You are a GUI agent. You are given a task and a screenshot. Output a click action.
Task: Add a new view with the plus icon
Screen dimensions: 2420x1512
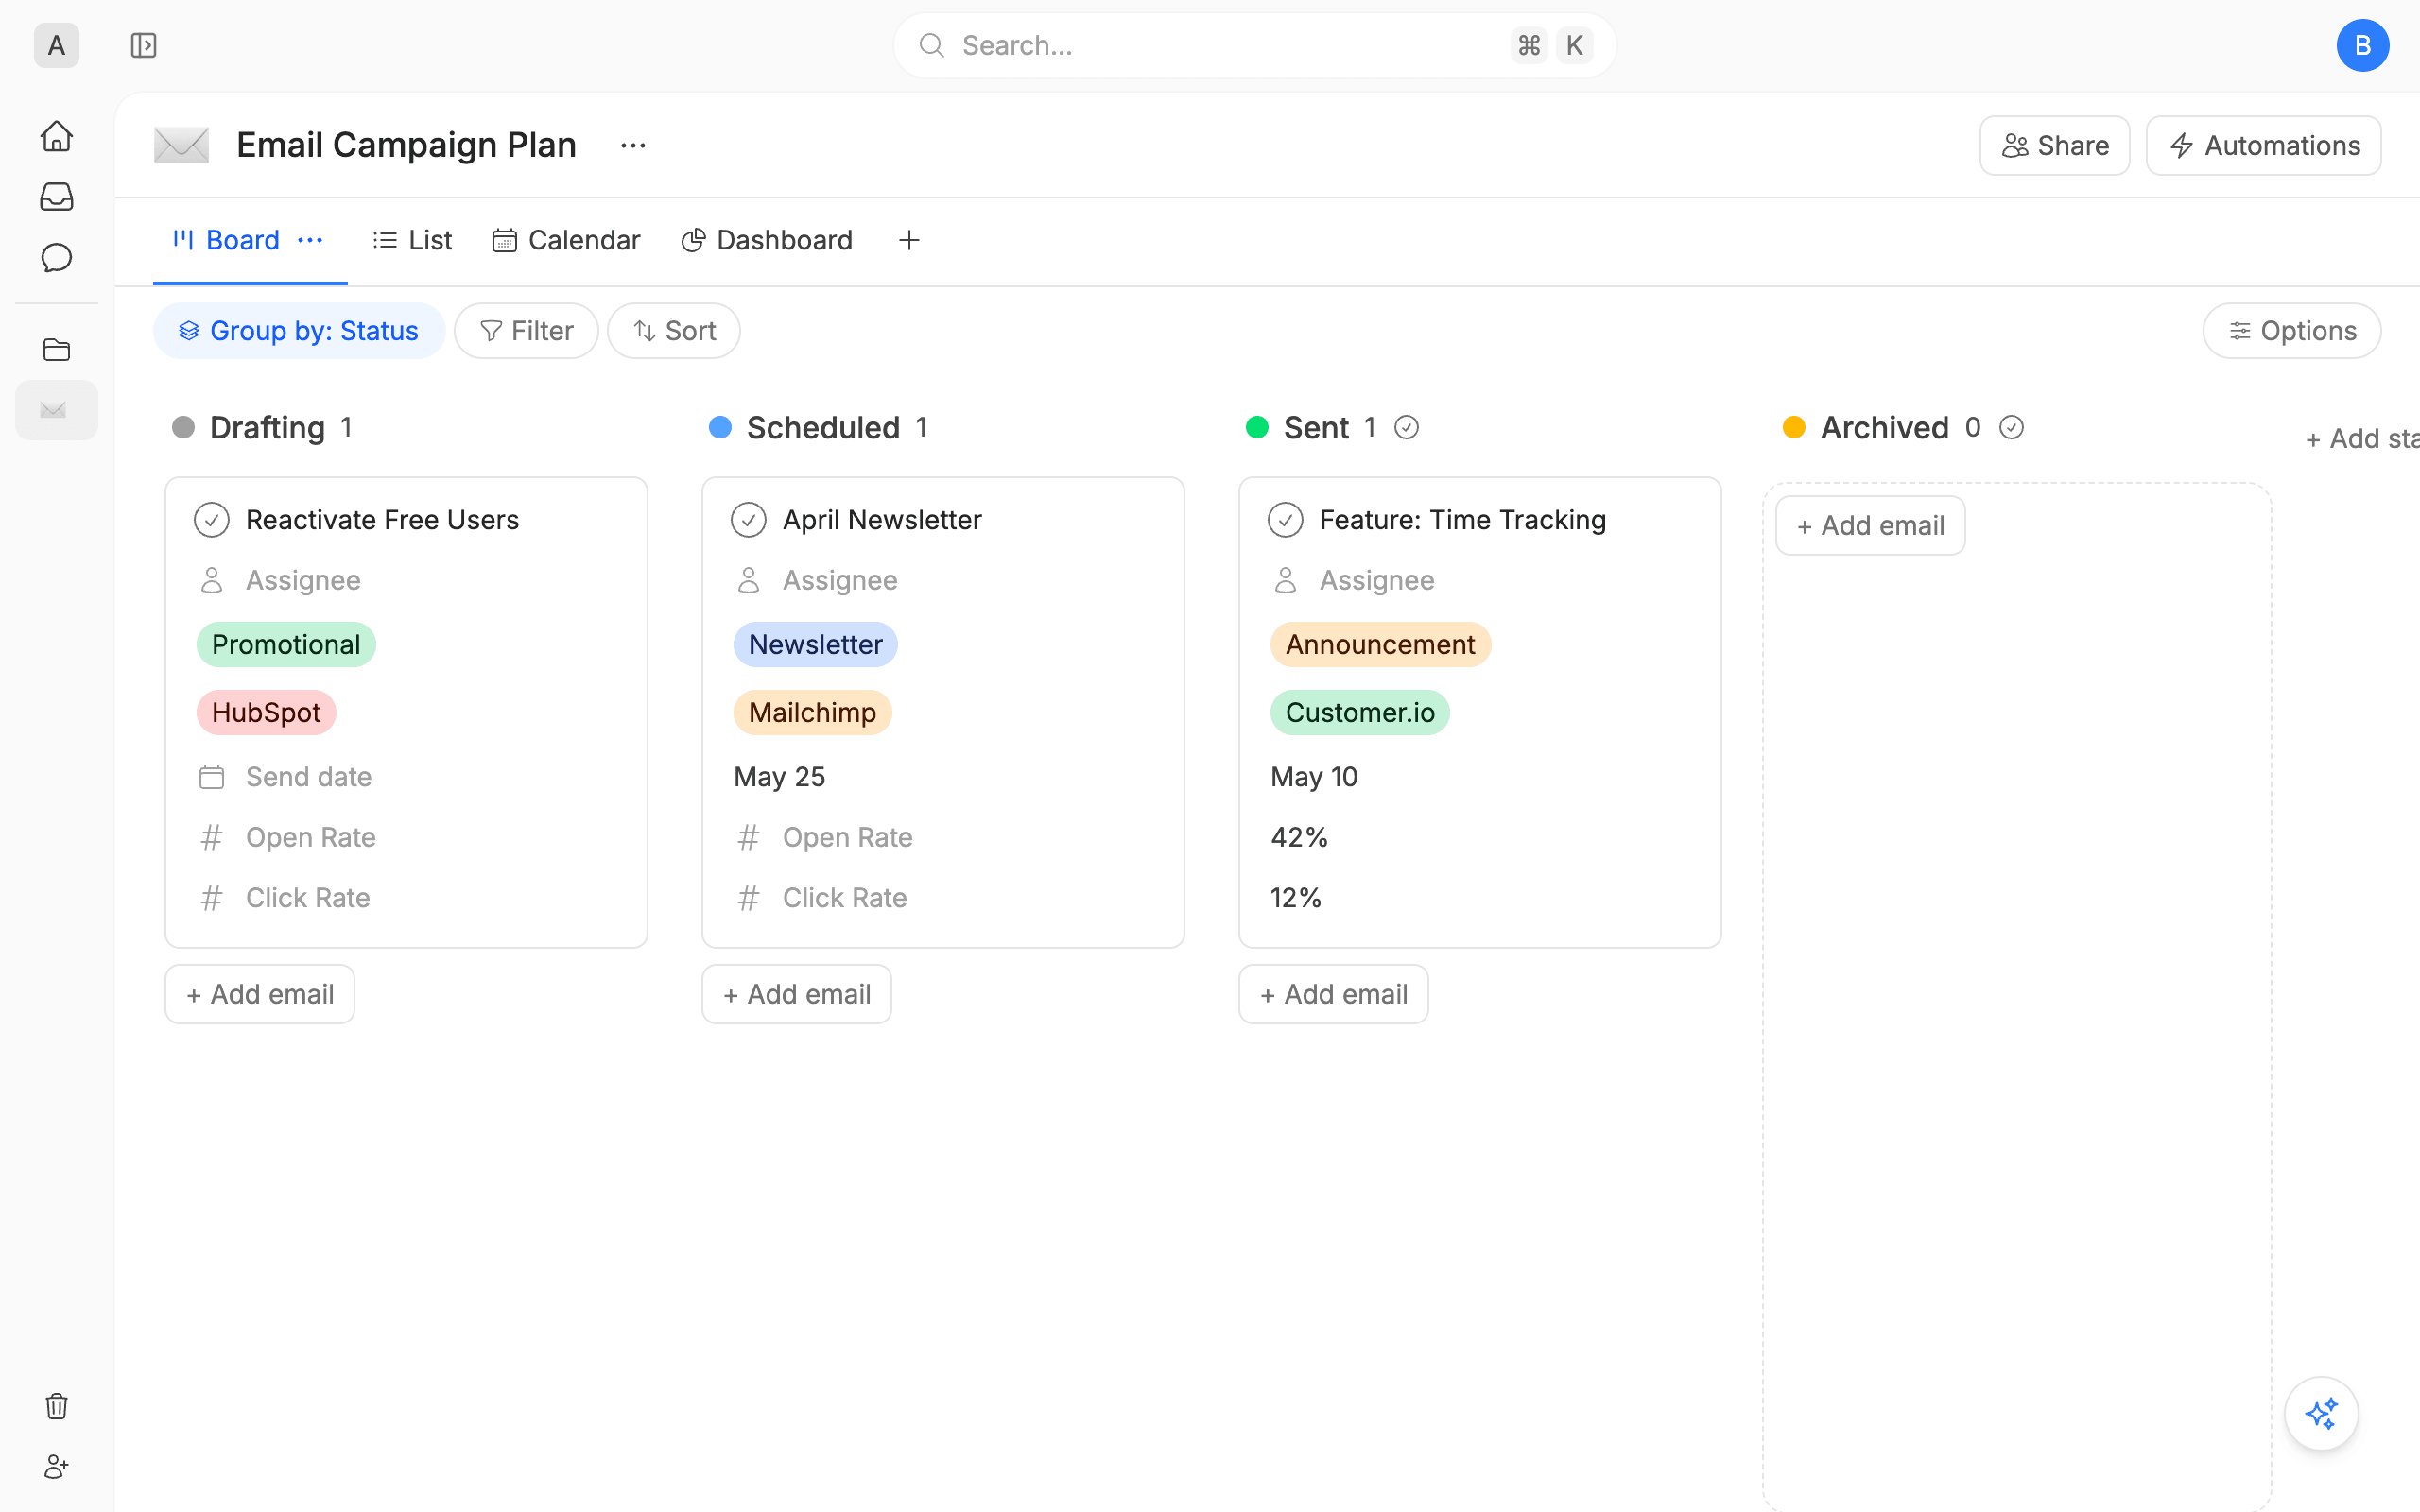[x=909, y=240]
